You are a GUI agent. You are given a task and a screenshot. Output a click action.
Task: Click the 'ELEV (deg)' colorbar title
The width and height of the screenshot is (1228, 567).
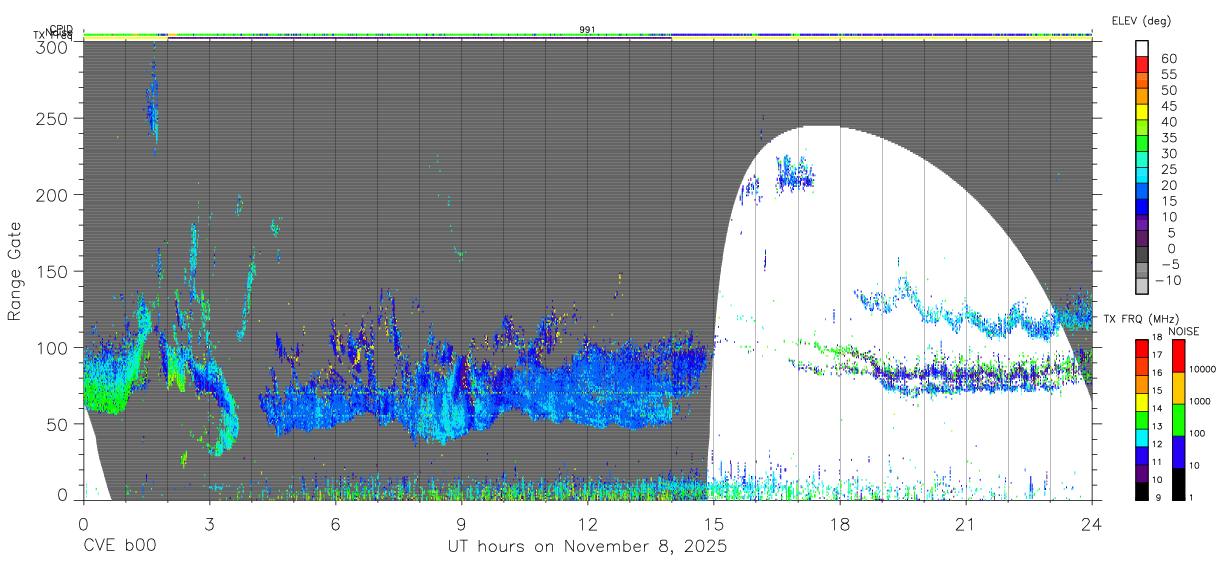pyautogui.click(x=1141, y=21)
